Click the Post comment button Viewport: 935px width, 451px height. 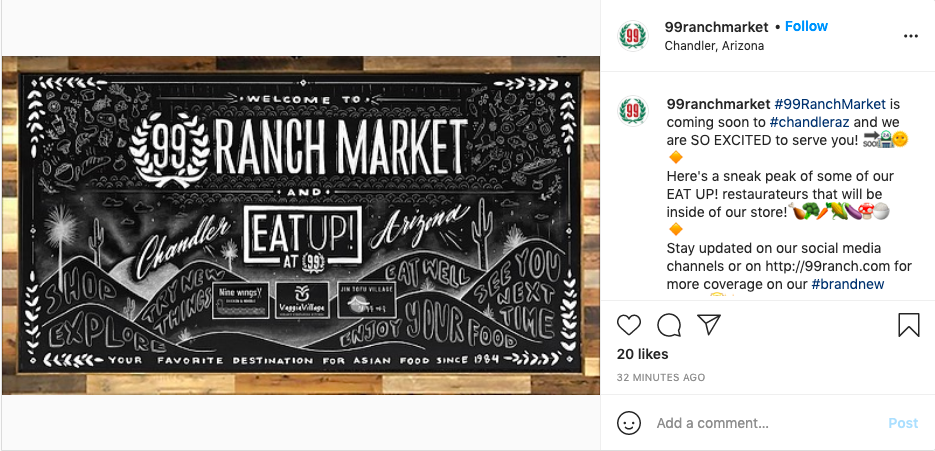coord(903,424)
